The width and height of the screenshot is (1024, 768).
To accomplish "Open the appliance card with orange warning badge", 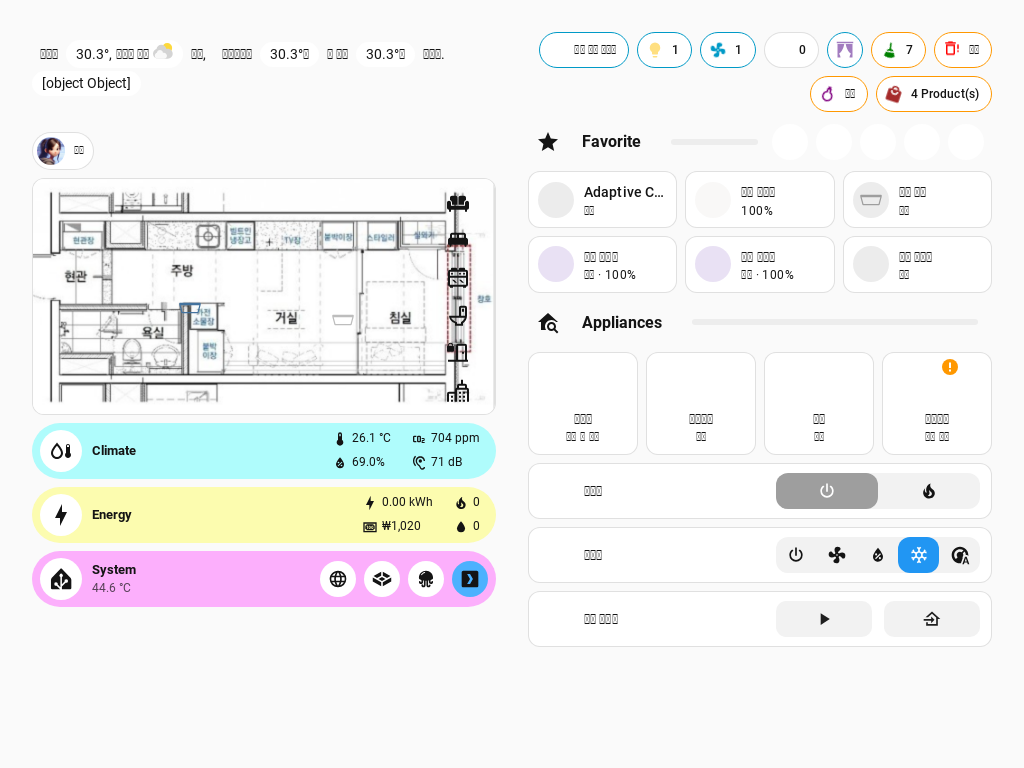I will click(x=936, y=404).
